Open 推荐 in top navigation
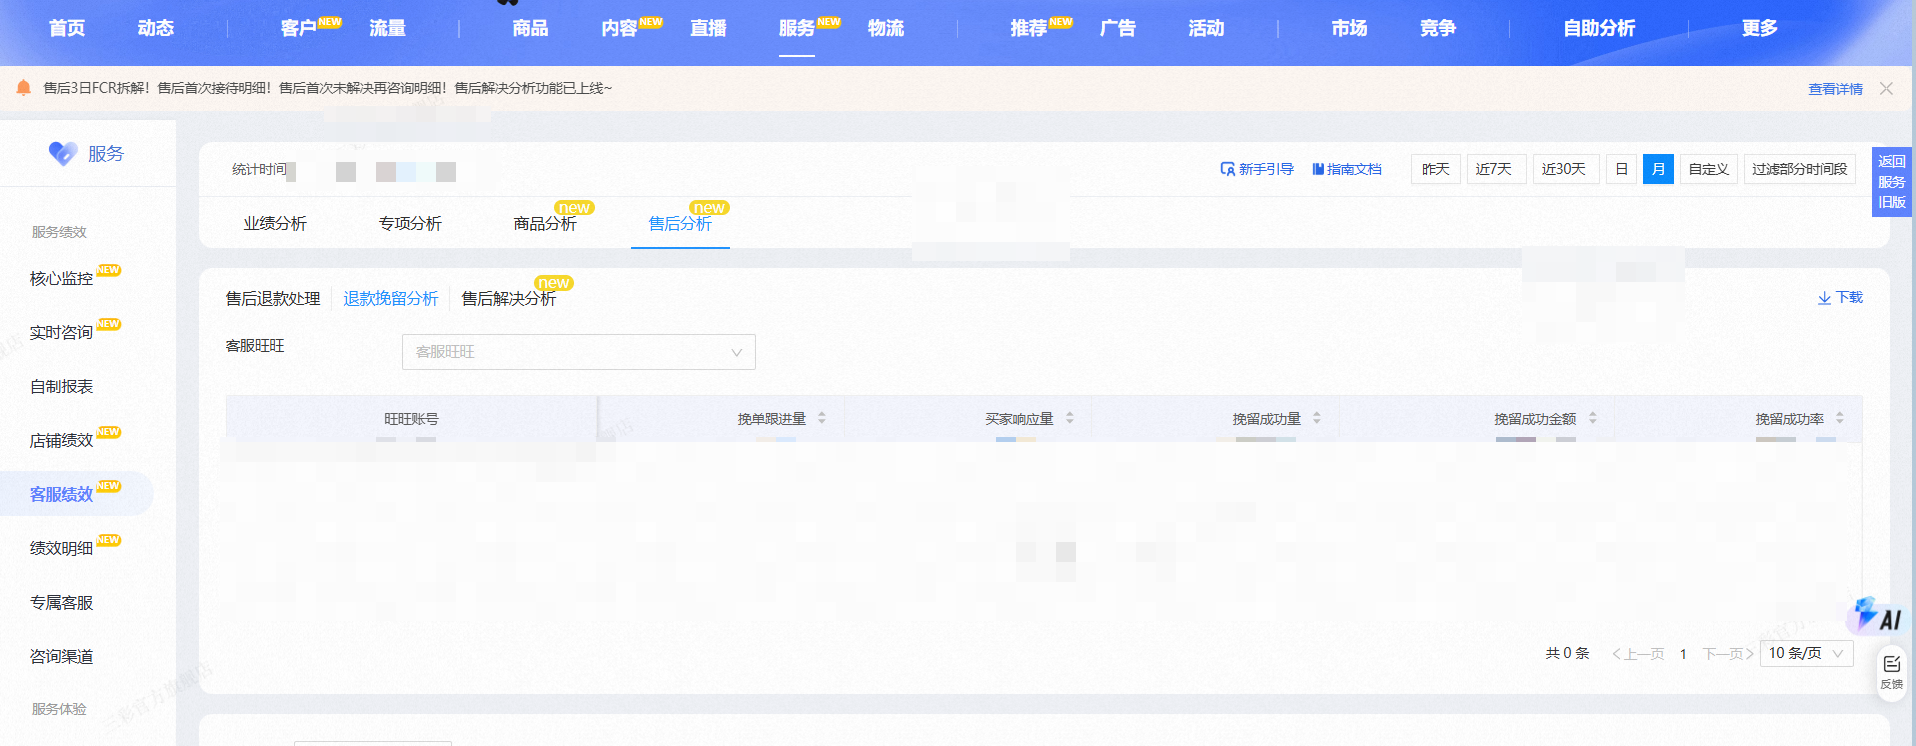 tap(1028, 28)
